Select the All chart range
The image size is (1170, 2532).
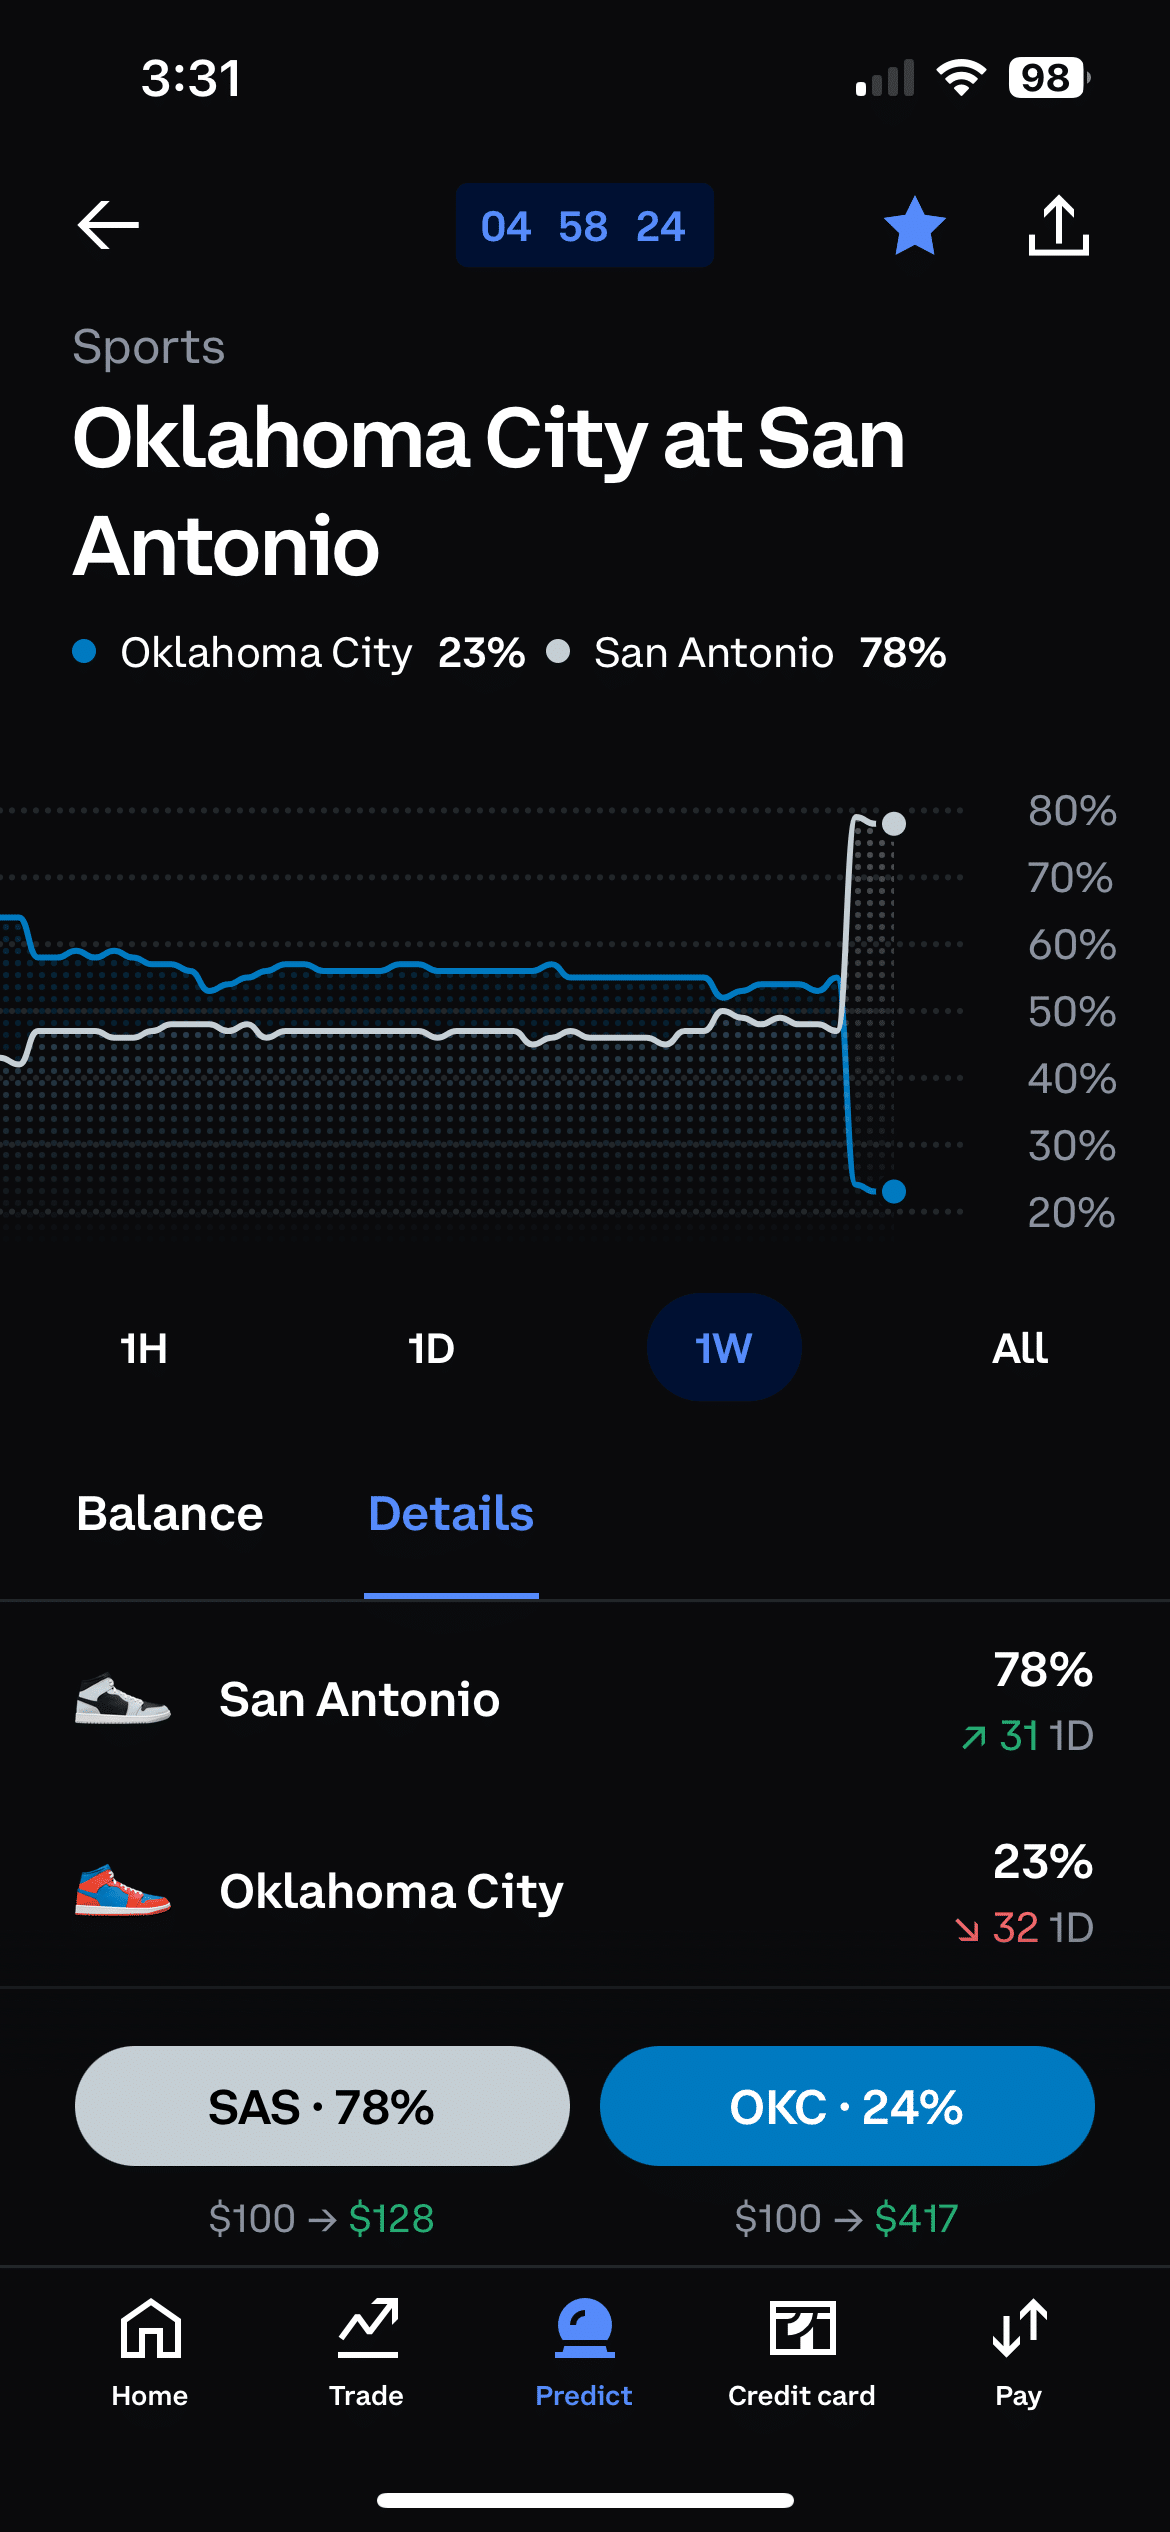click(1020, 1348)
